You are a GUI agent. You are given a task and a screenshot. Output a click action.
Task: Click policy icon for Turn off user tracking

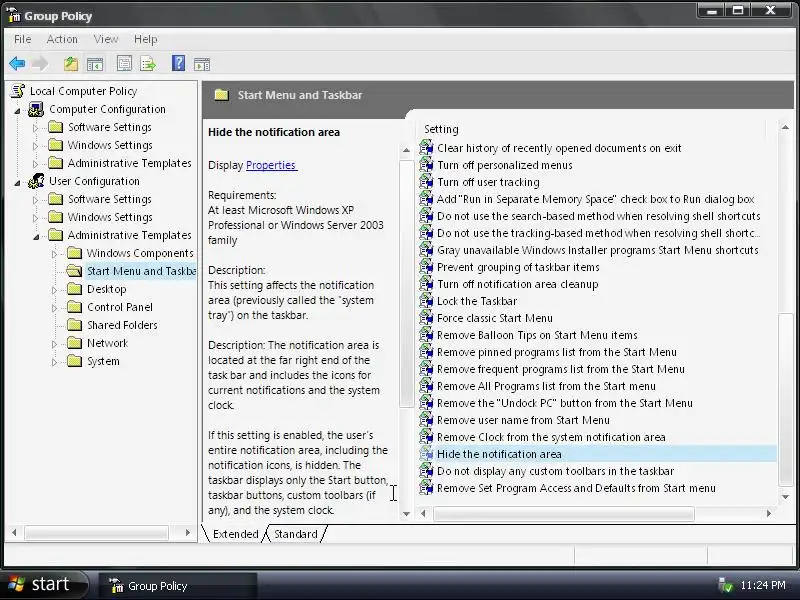coord(426,182)
